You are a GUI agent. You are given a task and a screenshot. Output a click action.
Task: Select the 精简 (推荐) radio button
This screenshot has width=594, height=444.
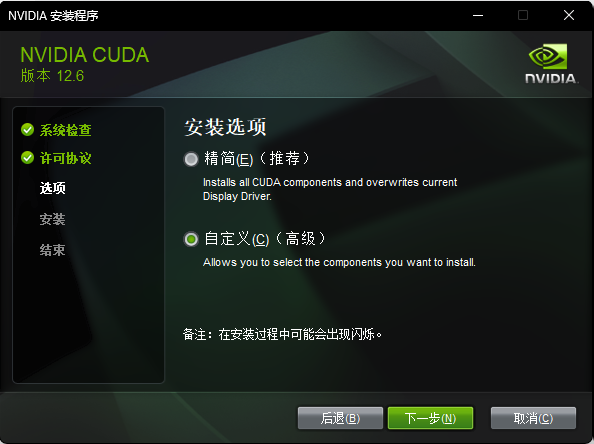click(191, 159)
